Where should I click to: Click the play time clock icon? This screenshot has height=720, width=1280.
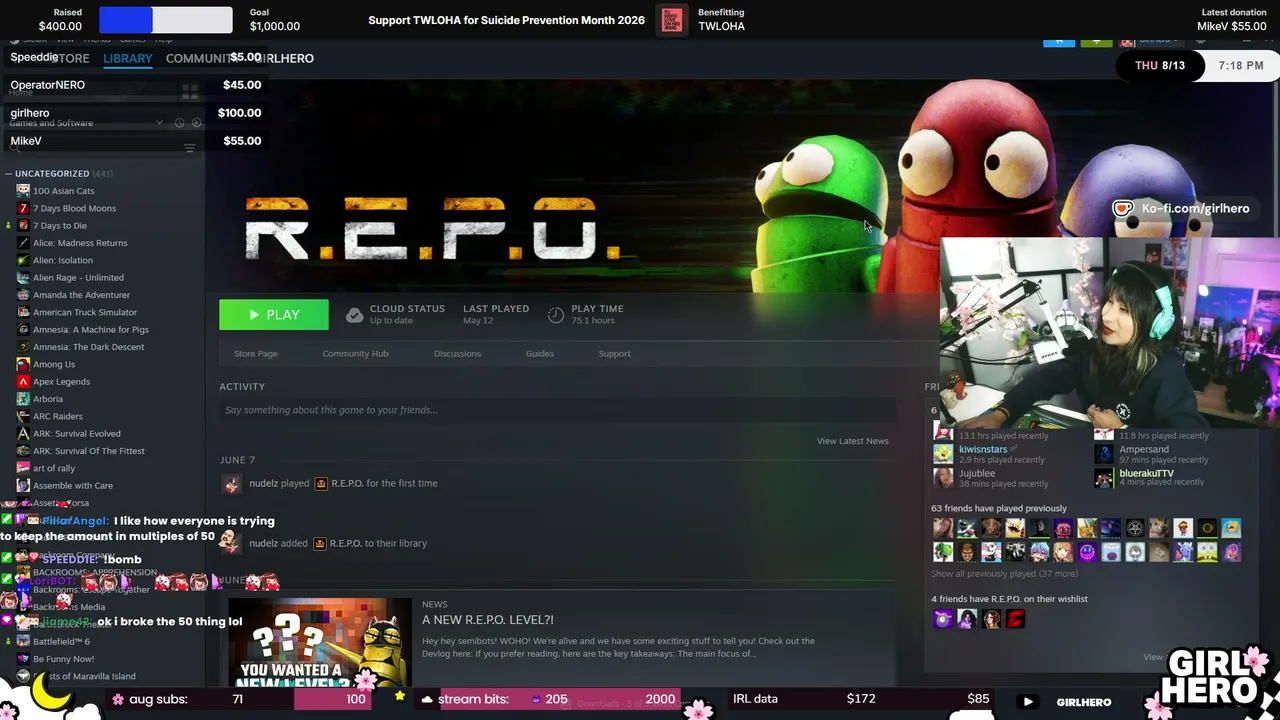[556, 315]
